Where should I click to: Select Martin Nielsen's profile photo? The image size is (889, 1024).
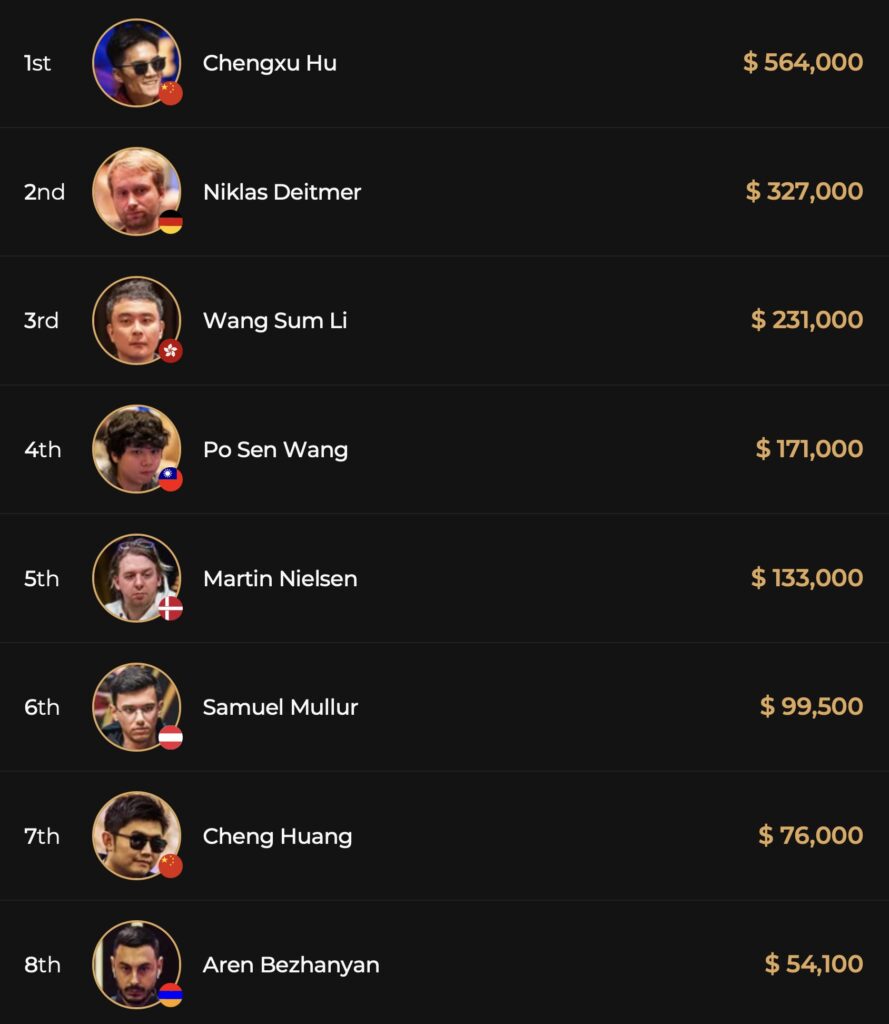point(136,577)
